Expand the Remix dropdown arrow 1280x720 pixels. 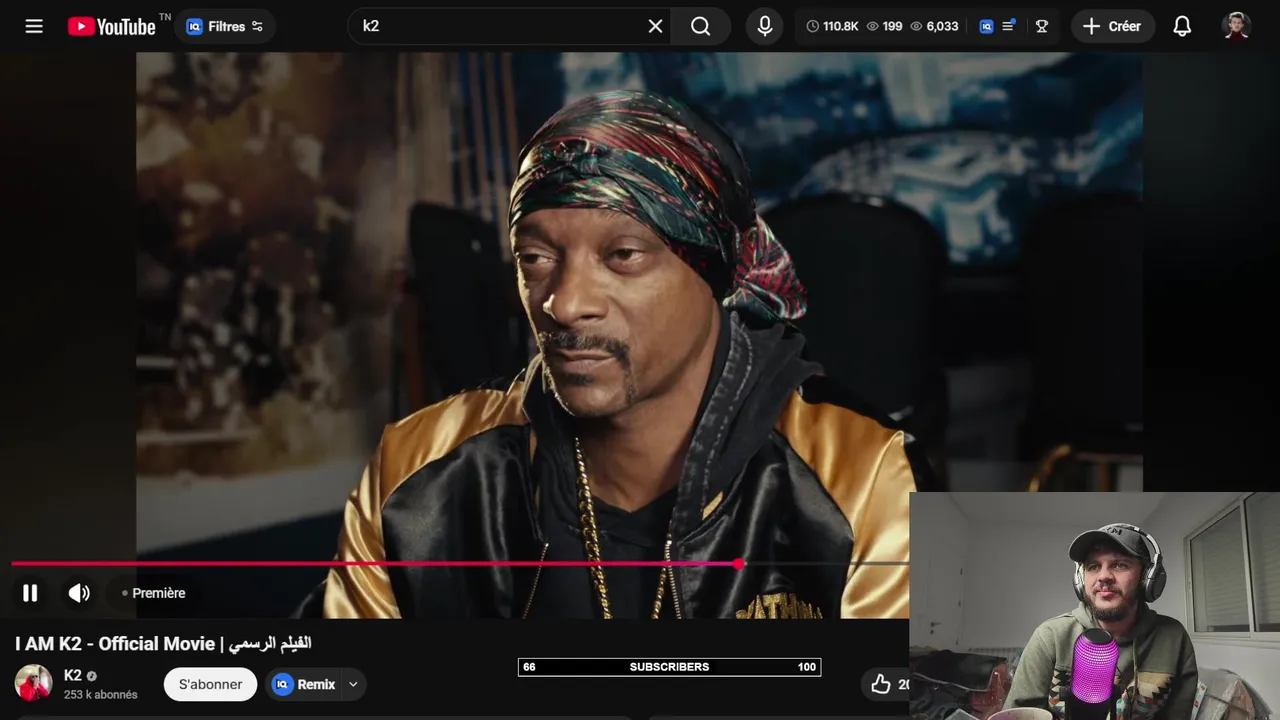pyautogui.click(x=353, y=684)
